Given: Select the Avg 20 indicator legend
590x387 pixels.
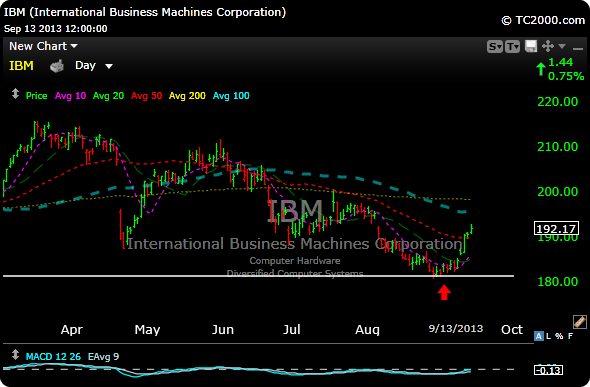Looking at the screenshot, I should (108, 96).
